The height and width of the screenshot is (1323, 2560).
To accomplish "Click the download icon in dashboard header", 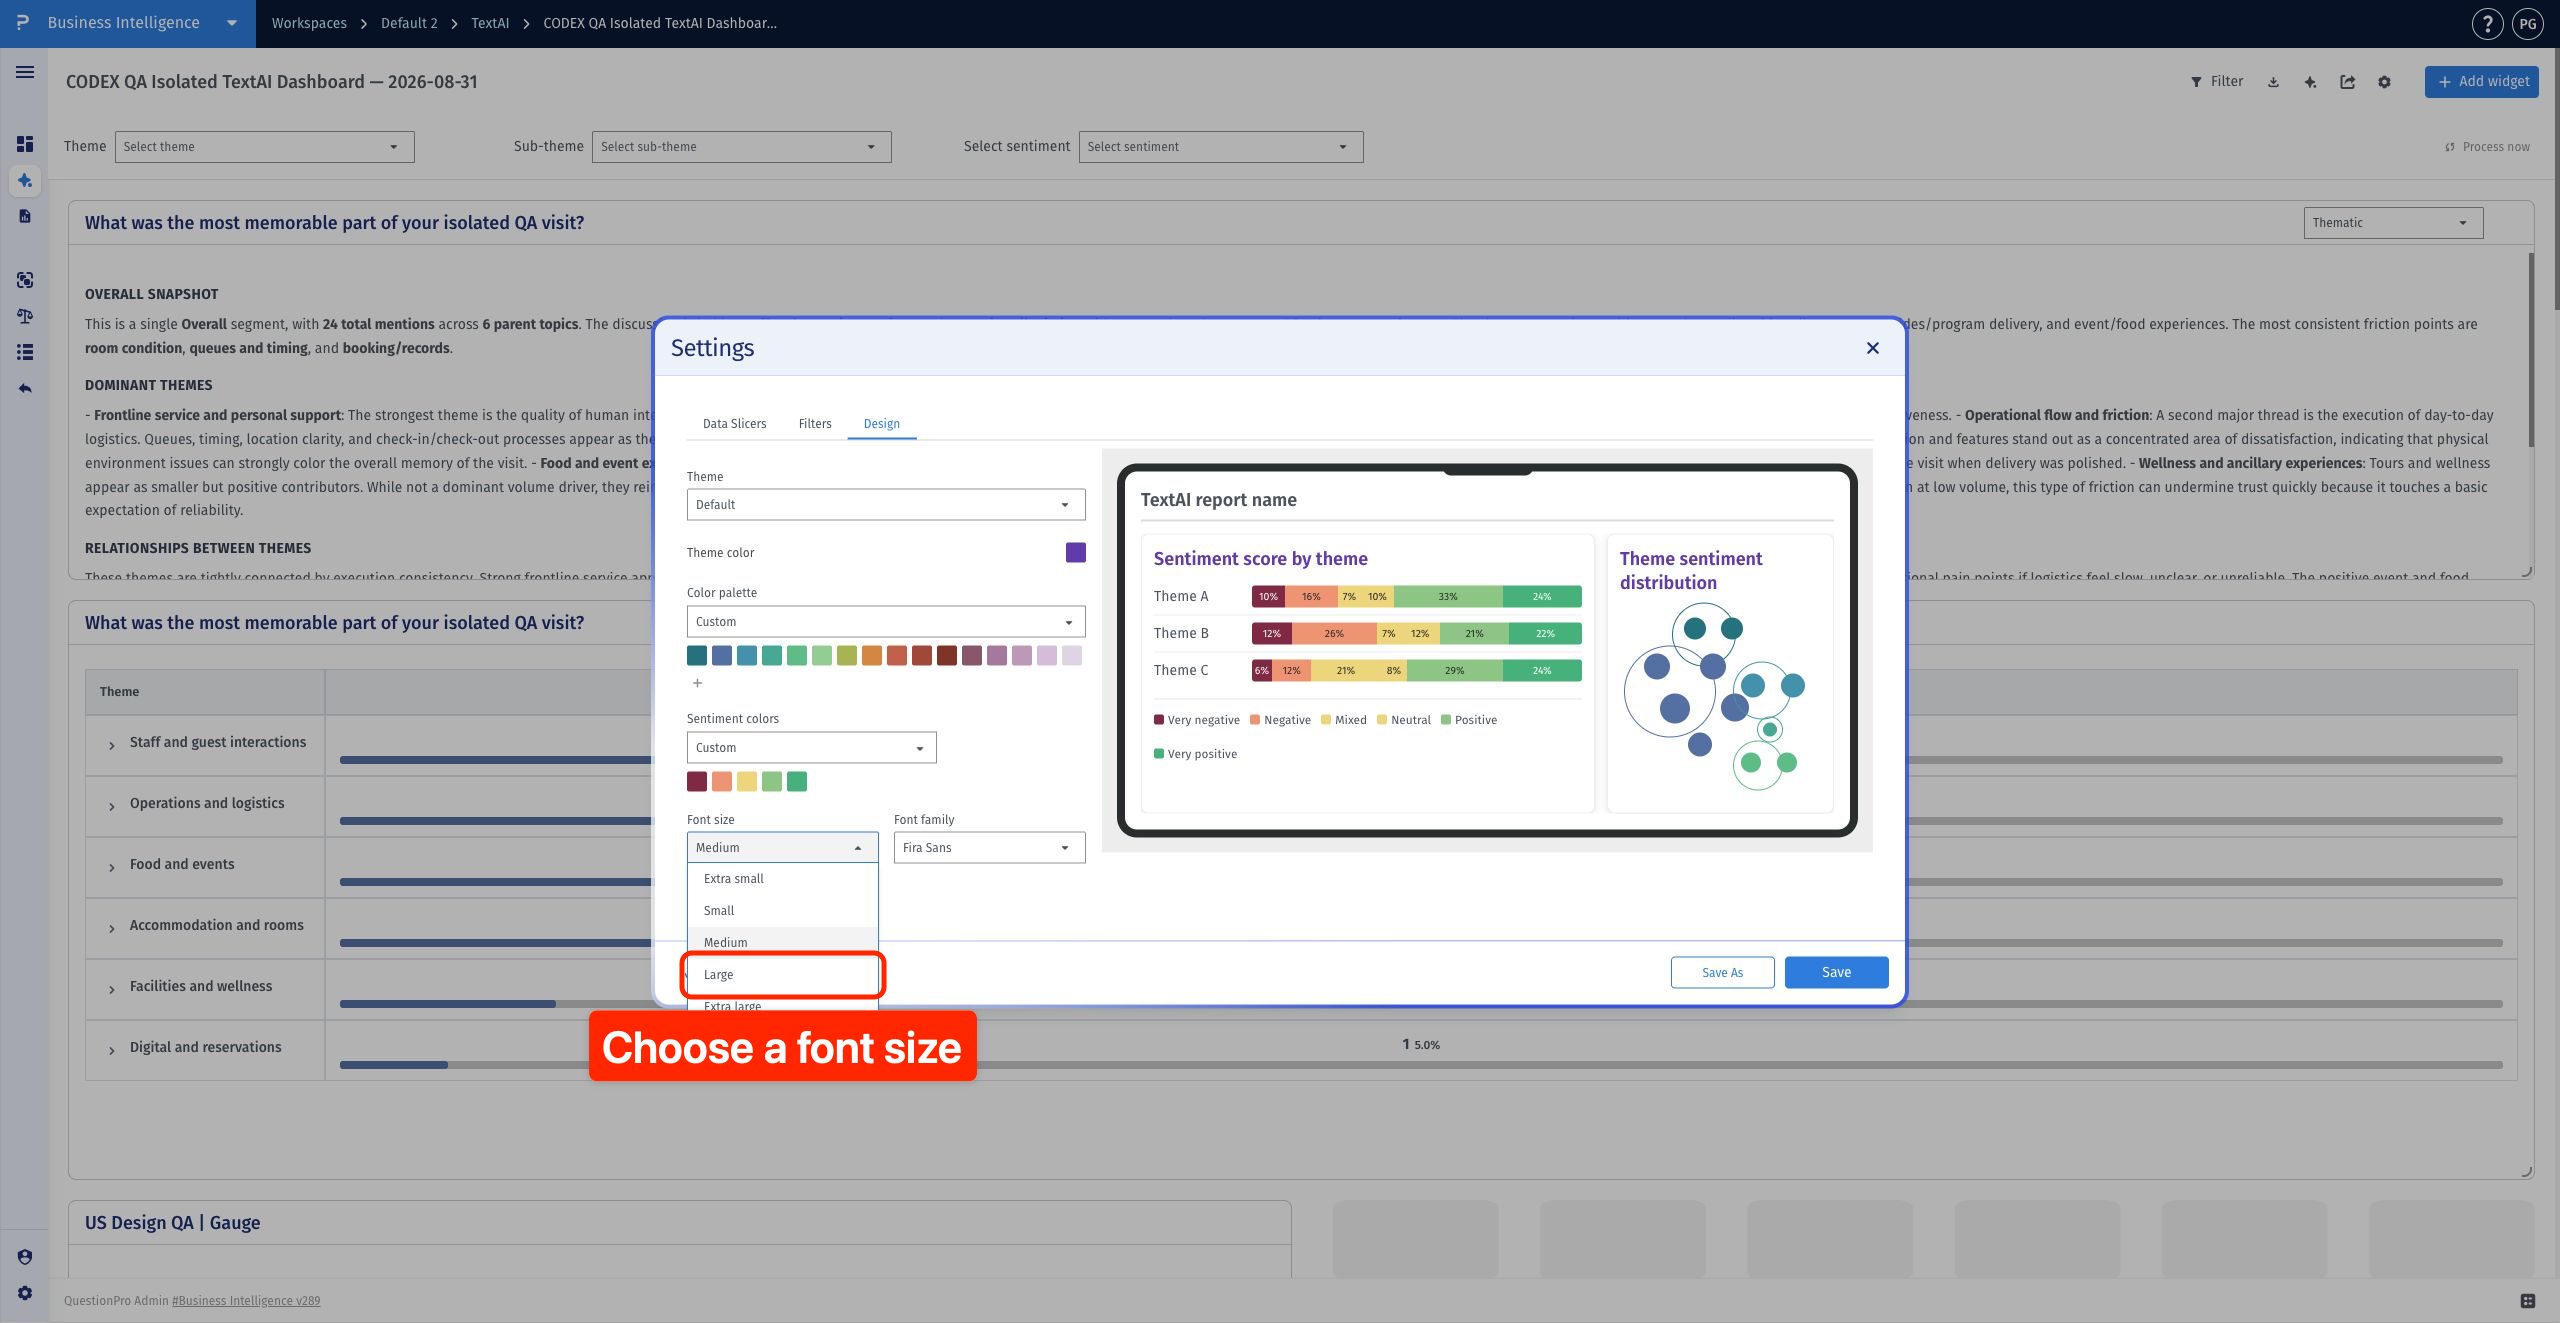I will (x=2273, y=82).
